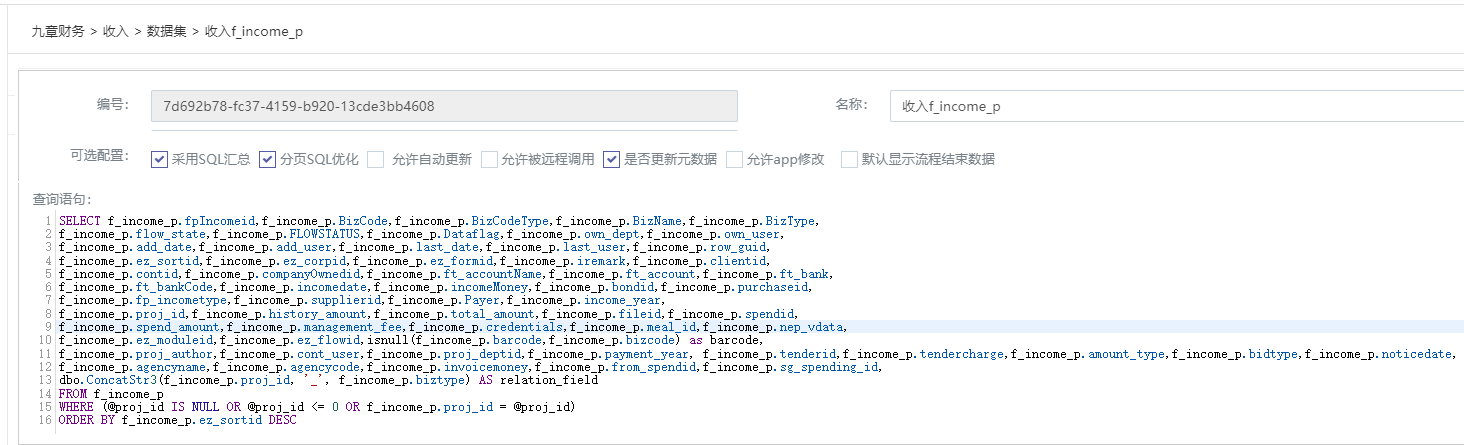
Task: Click the SELECT keyword on line 1
Action: pos(78,221)
